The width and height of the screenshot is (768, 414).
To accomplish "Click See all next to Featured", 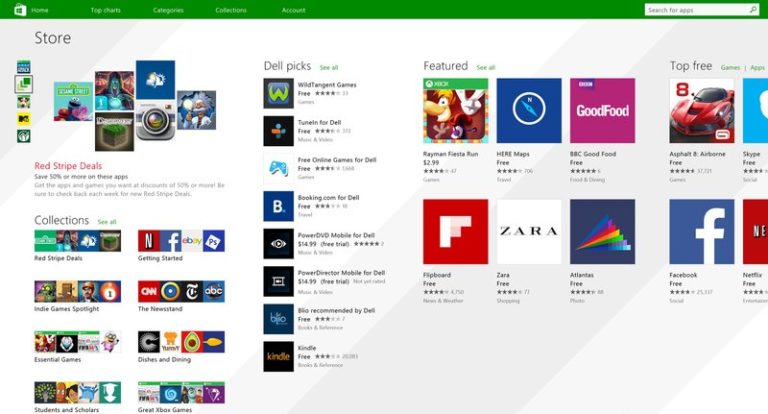I will 485,68.
